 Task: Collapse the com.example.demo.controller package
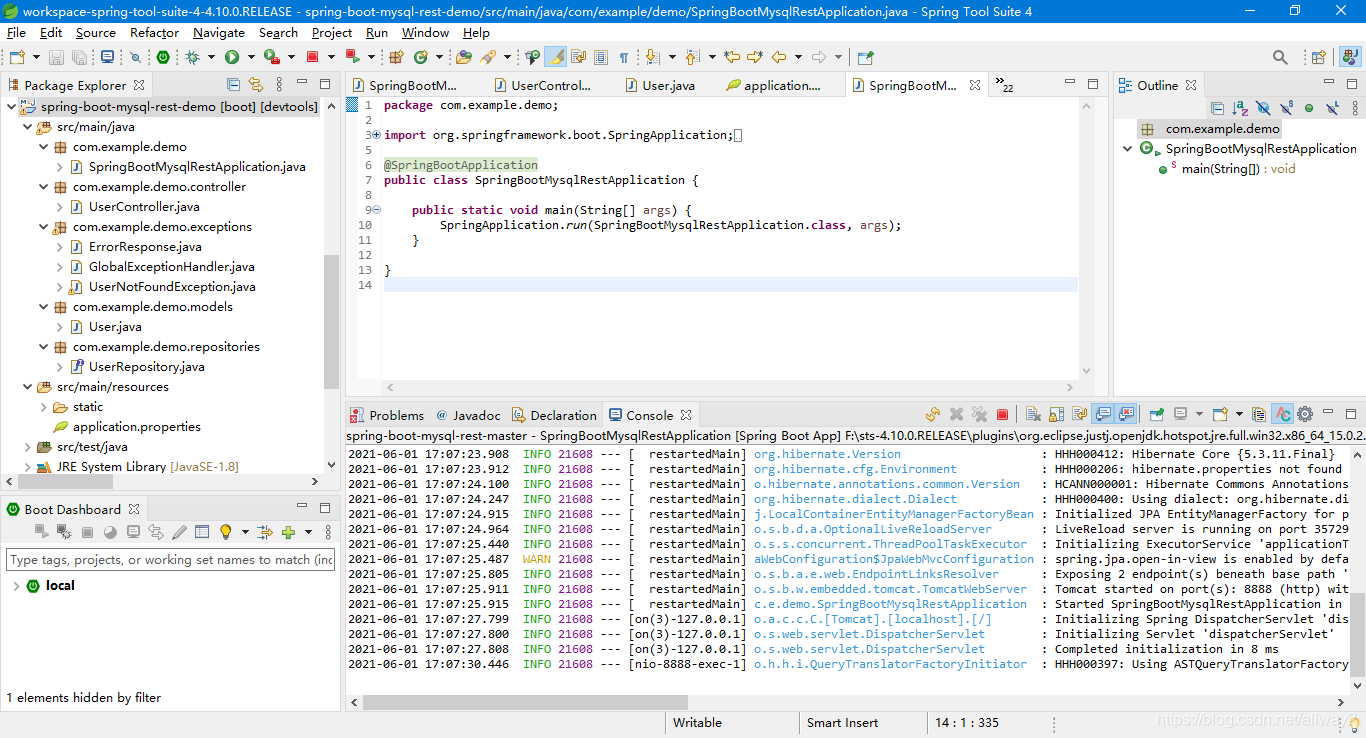coord(42,186)
